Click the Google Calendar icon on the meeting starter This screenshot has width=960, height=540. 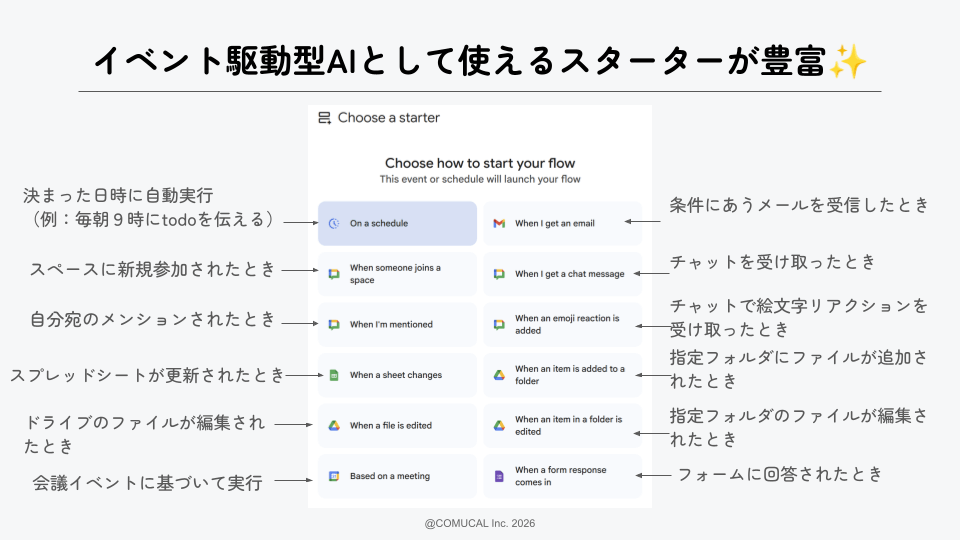[x=334, y=476]
